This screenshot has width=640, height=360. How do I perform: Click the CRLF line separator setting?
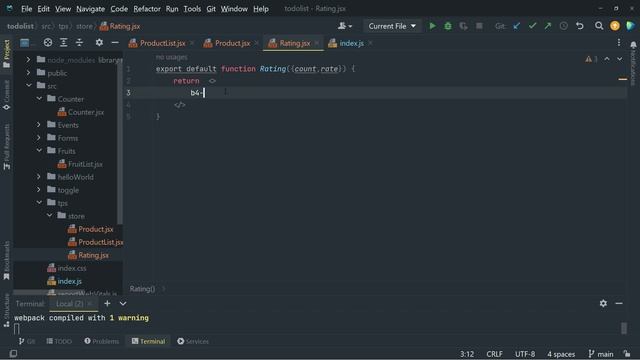point(494,354)
